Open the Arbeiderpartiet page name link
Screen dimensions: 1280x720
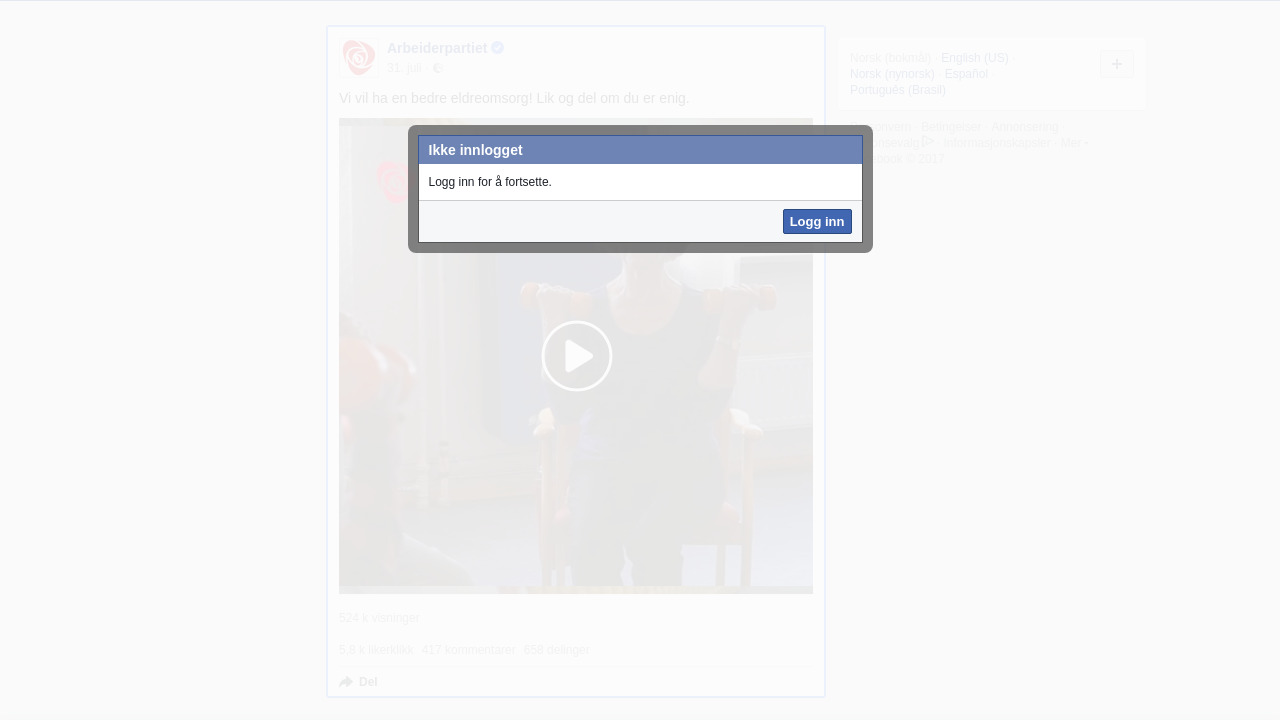437,48
